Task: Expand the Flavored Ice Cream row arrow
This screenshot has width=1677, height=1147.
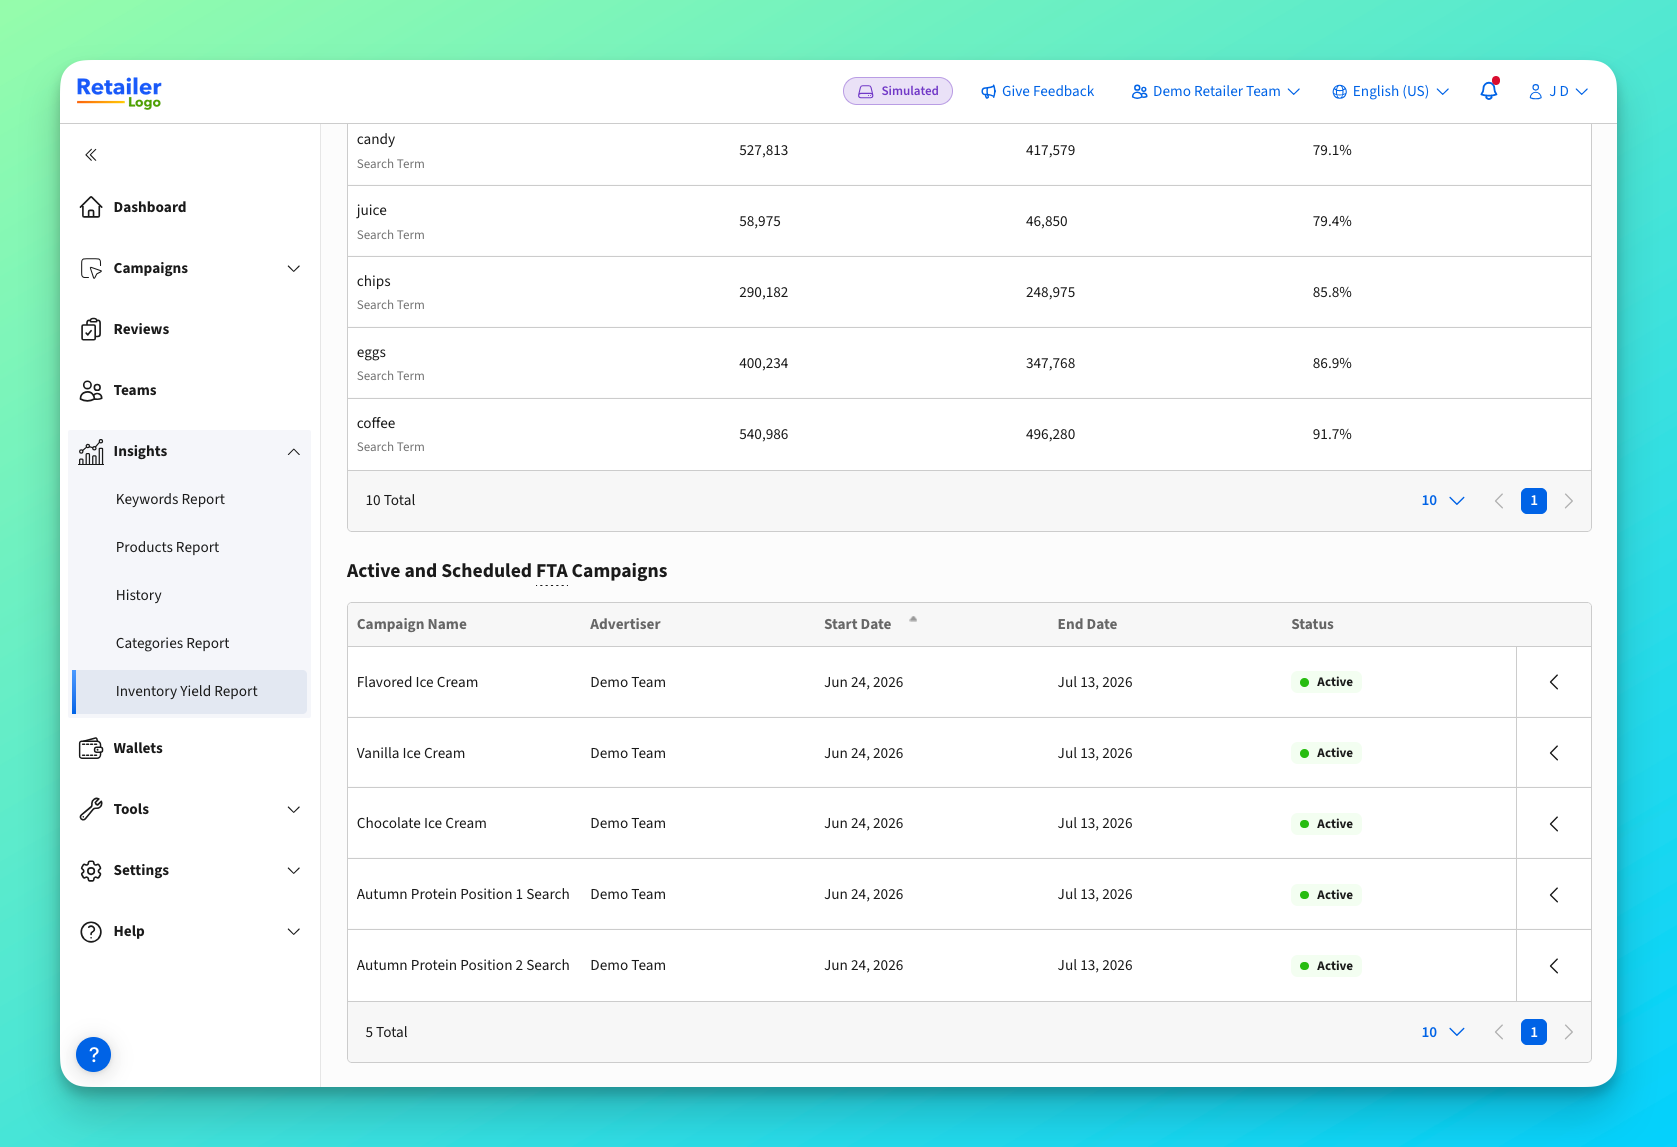Action: pos(1554,682)
